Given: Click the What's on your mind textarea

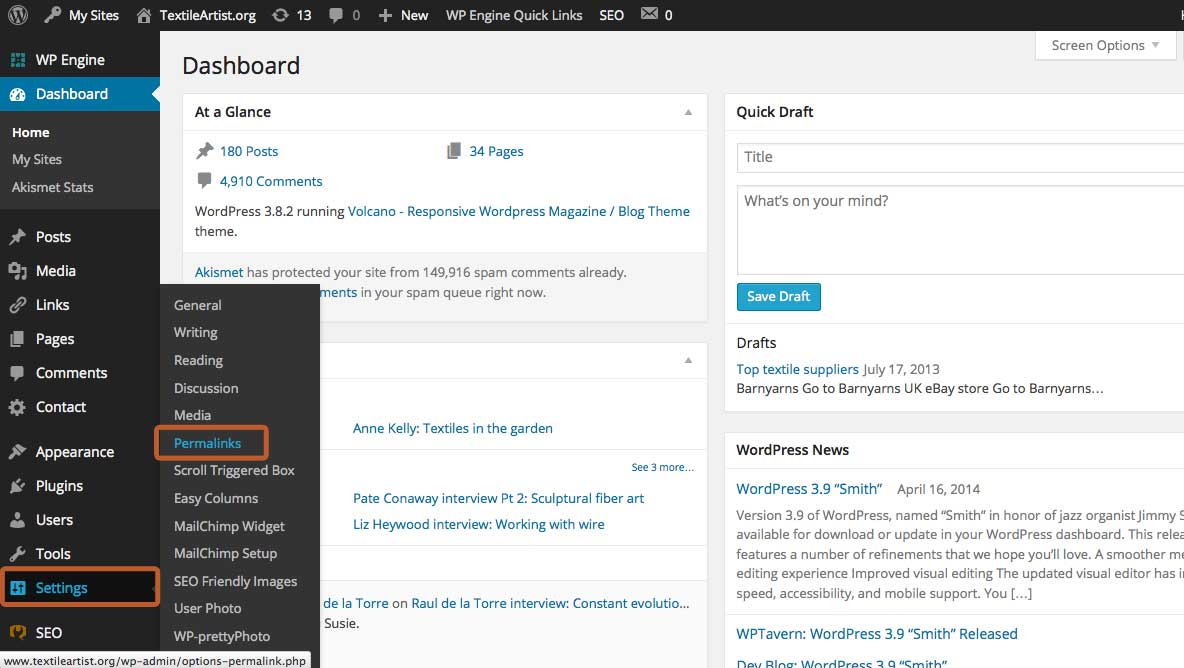Looking at the screenshot, I should pos(960,230).
